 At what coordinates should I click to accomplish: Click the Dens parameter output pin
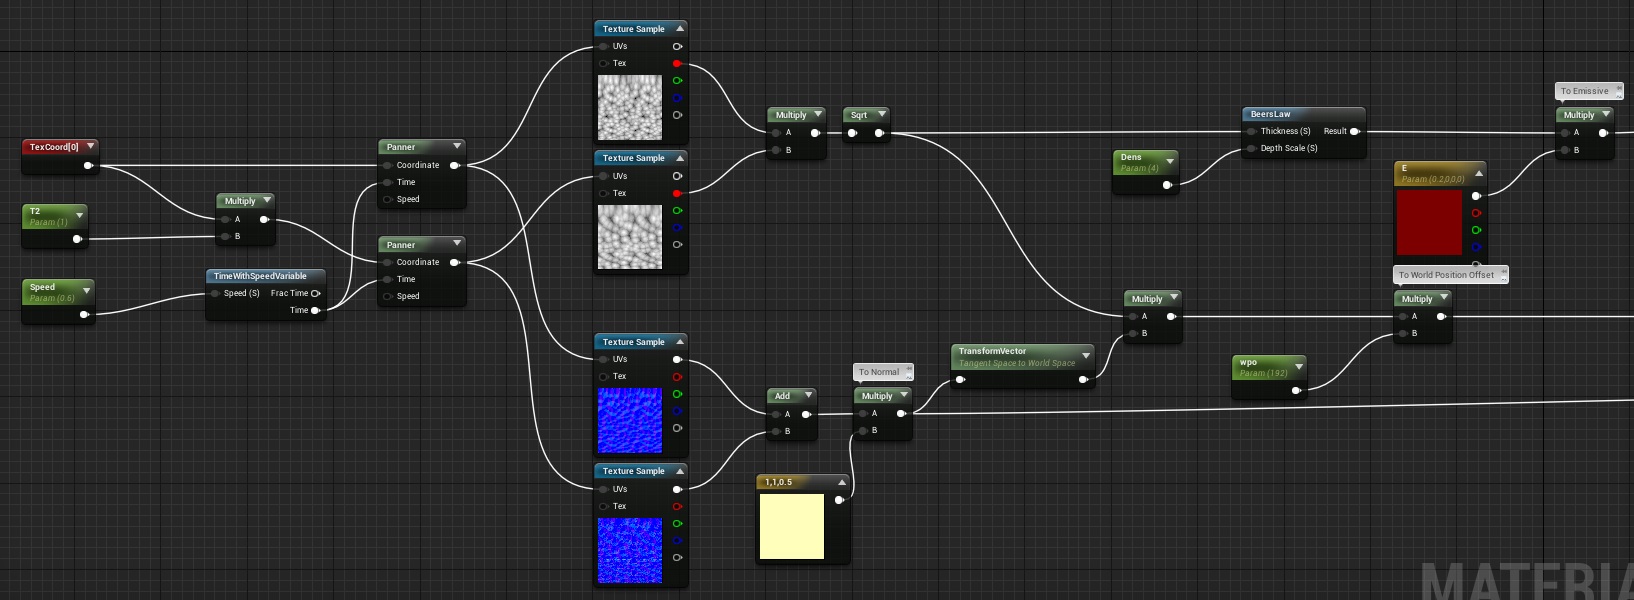pos(1167,185)
